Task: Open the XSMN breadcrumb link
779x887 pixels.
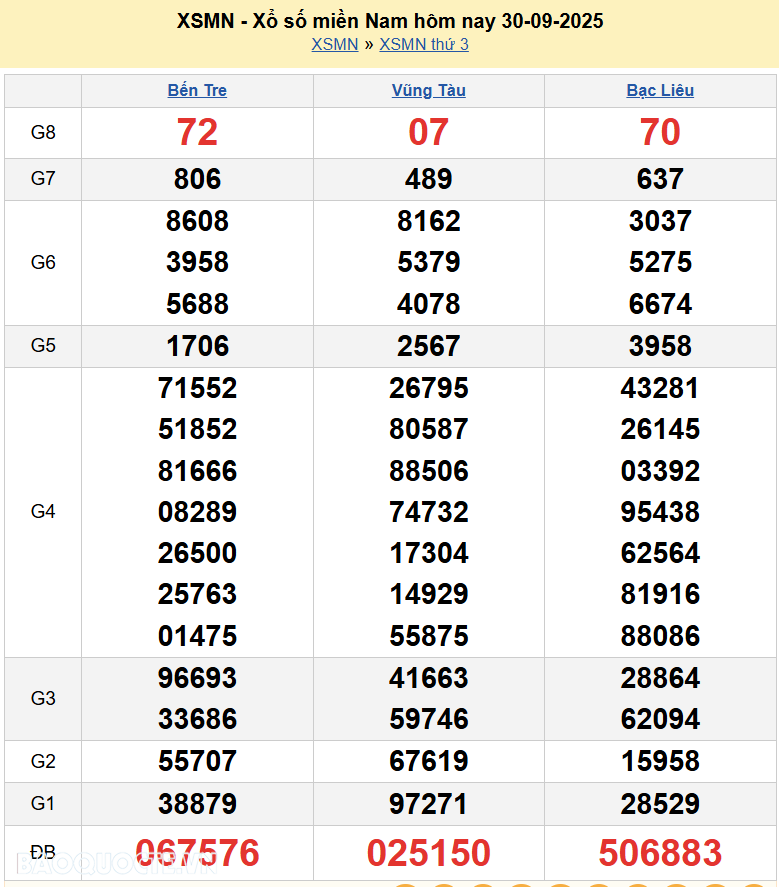Action: [334, 44]
